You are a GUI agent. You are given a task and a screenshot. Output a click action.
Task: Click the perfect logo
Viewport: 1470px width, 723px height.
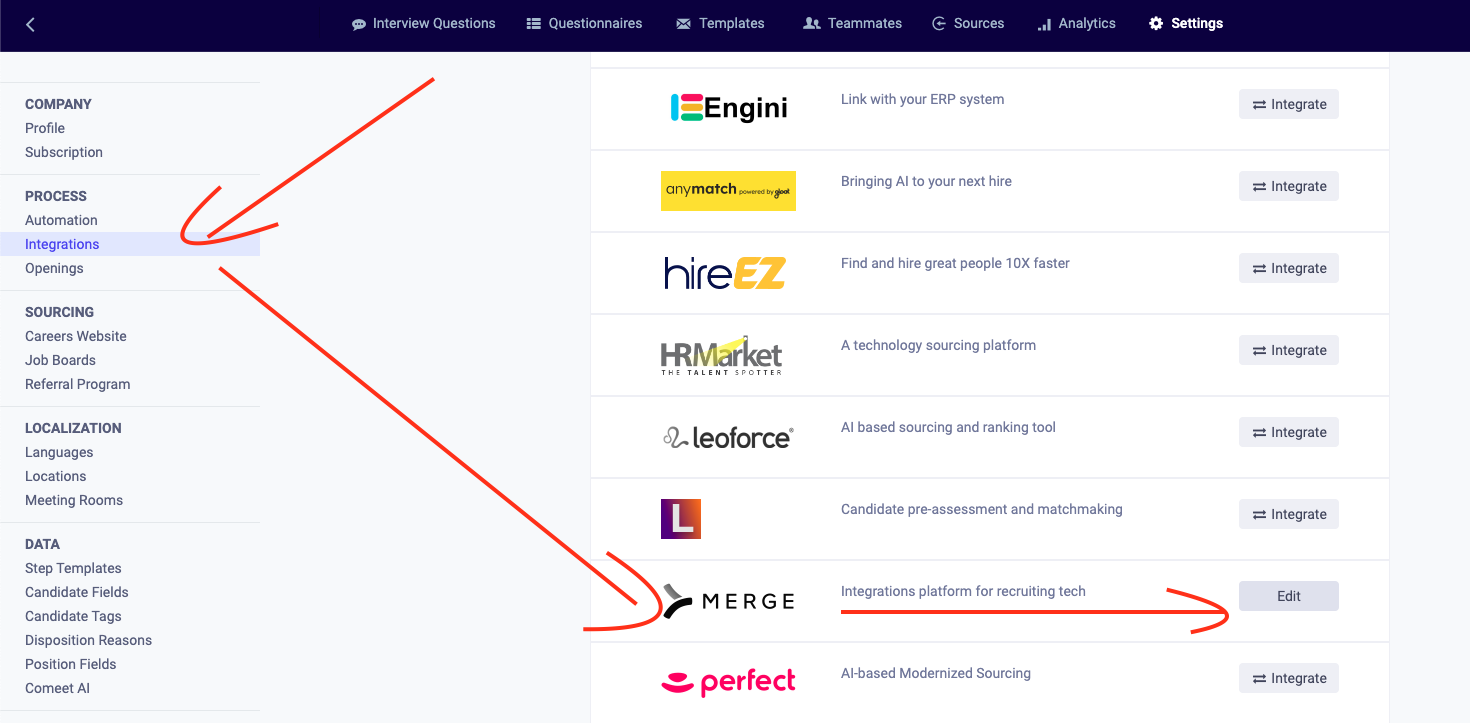pos(728,683)
